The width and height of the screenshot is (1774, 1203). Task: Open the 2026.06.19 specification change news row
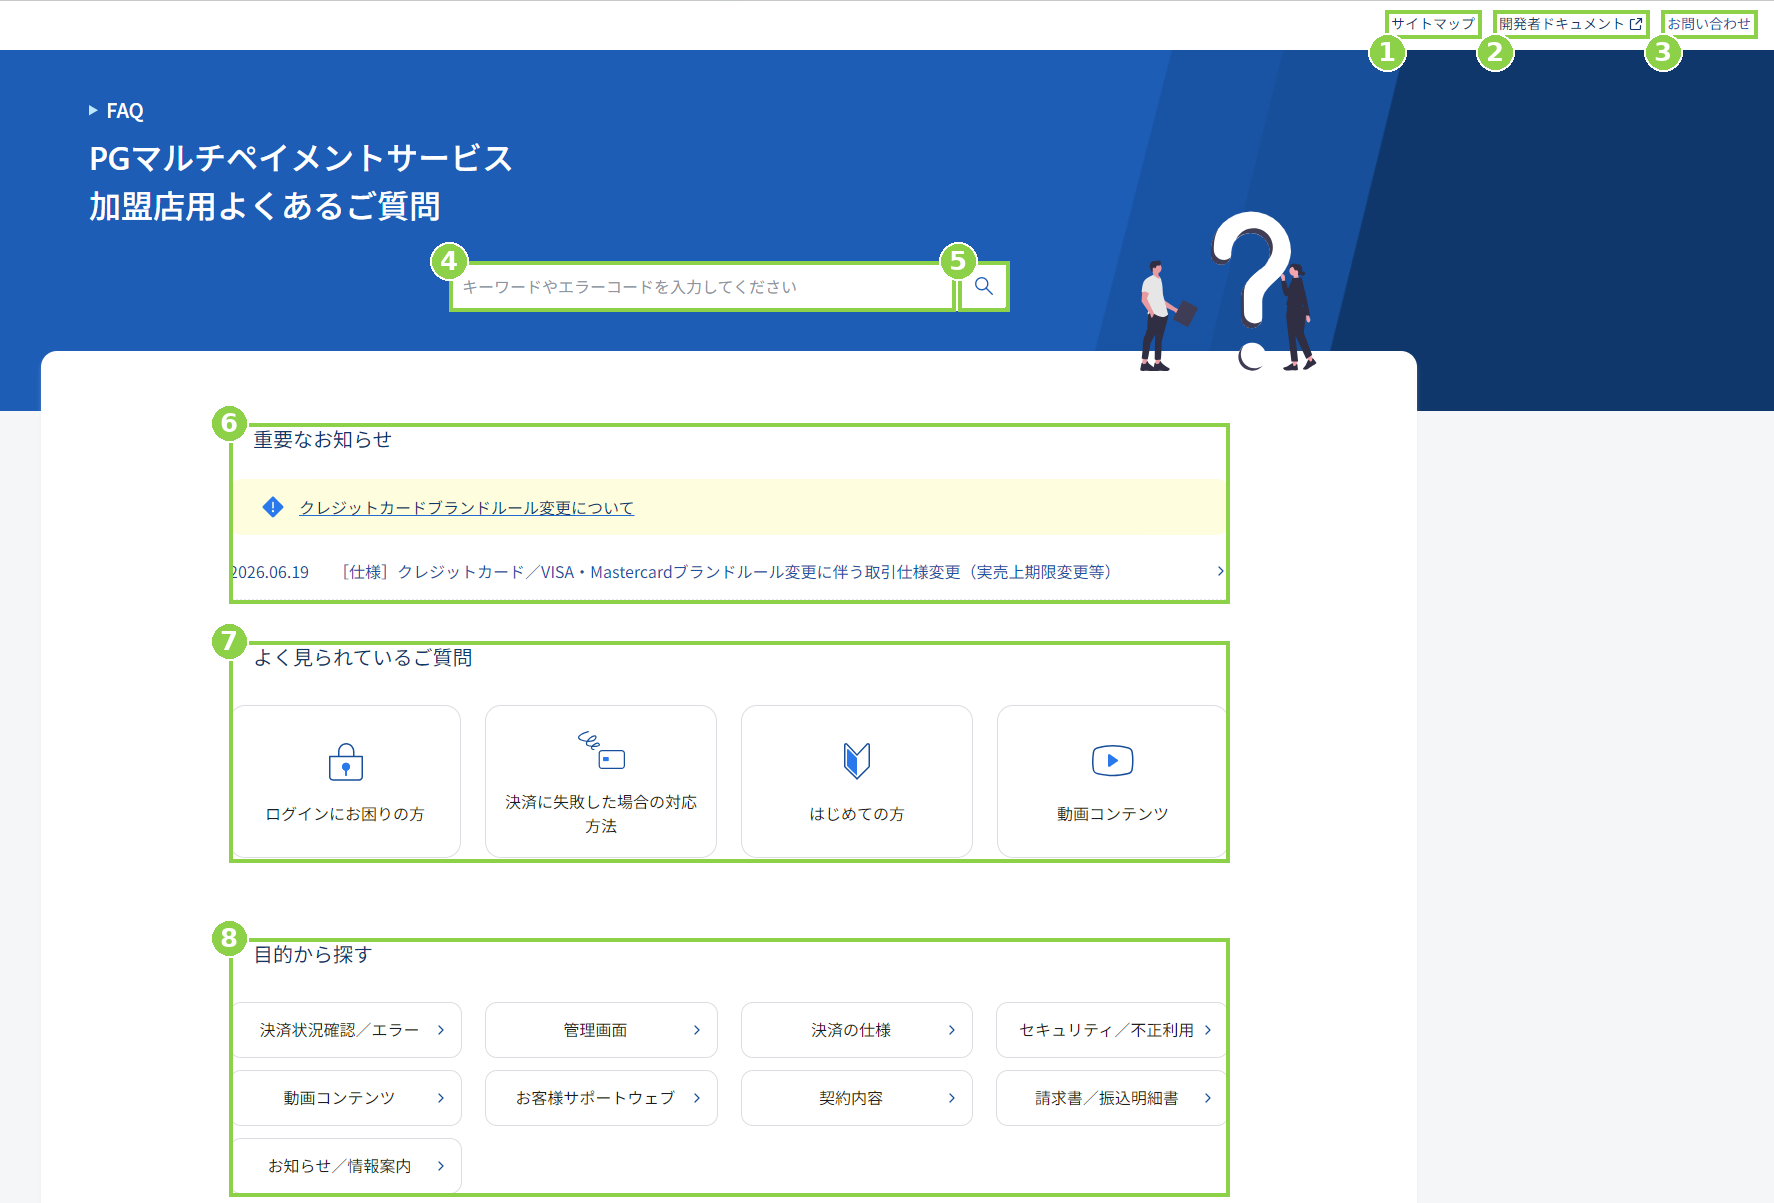[x=728, y=572]
